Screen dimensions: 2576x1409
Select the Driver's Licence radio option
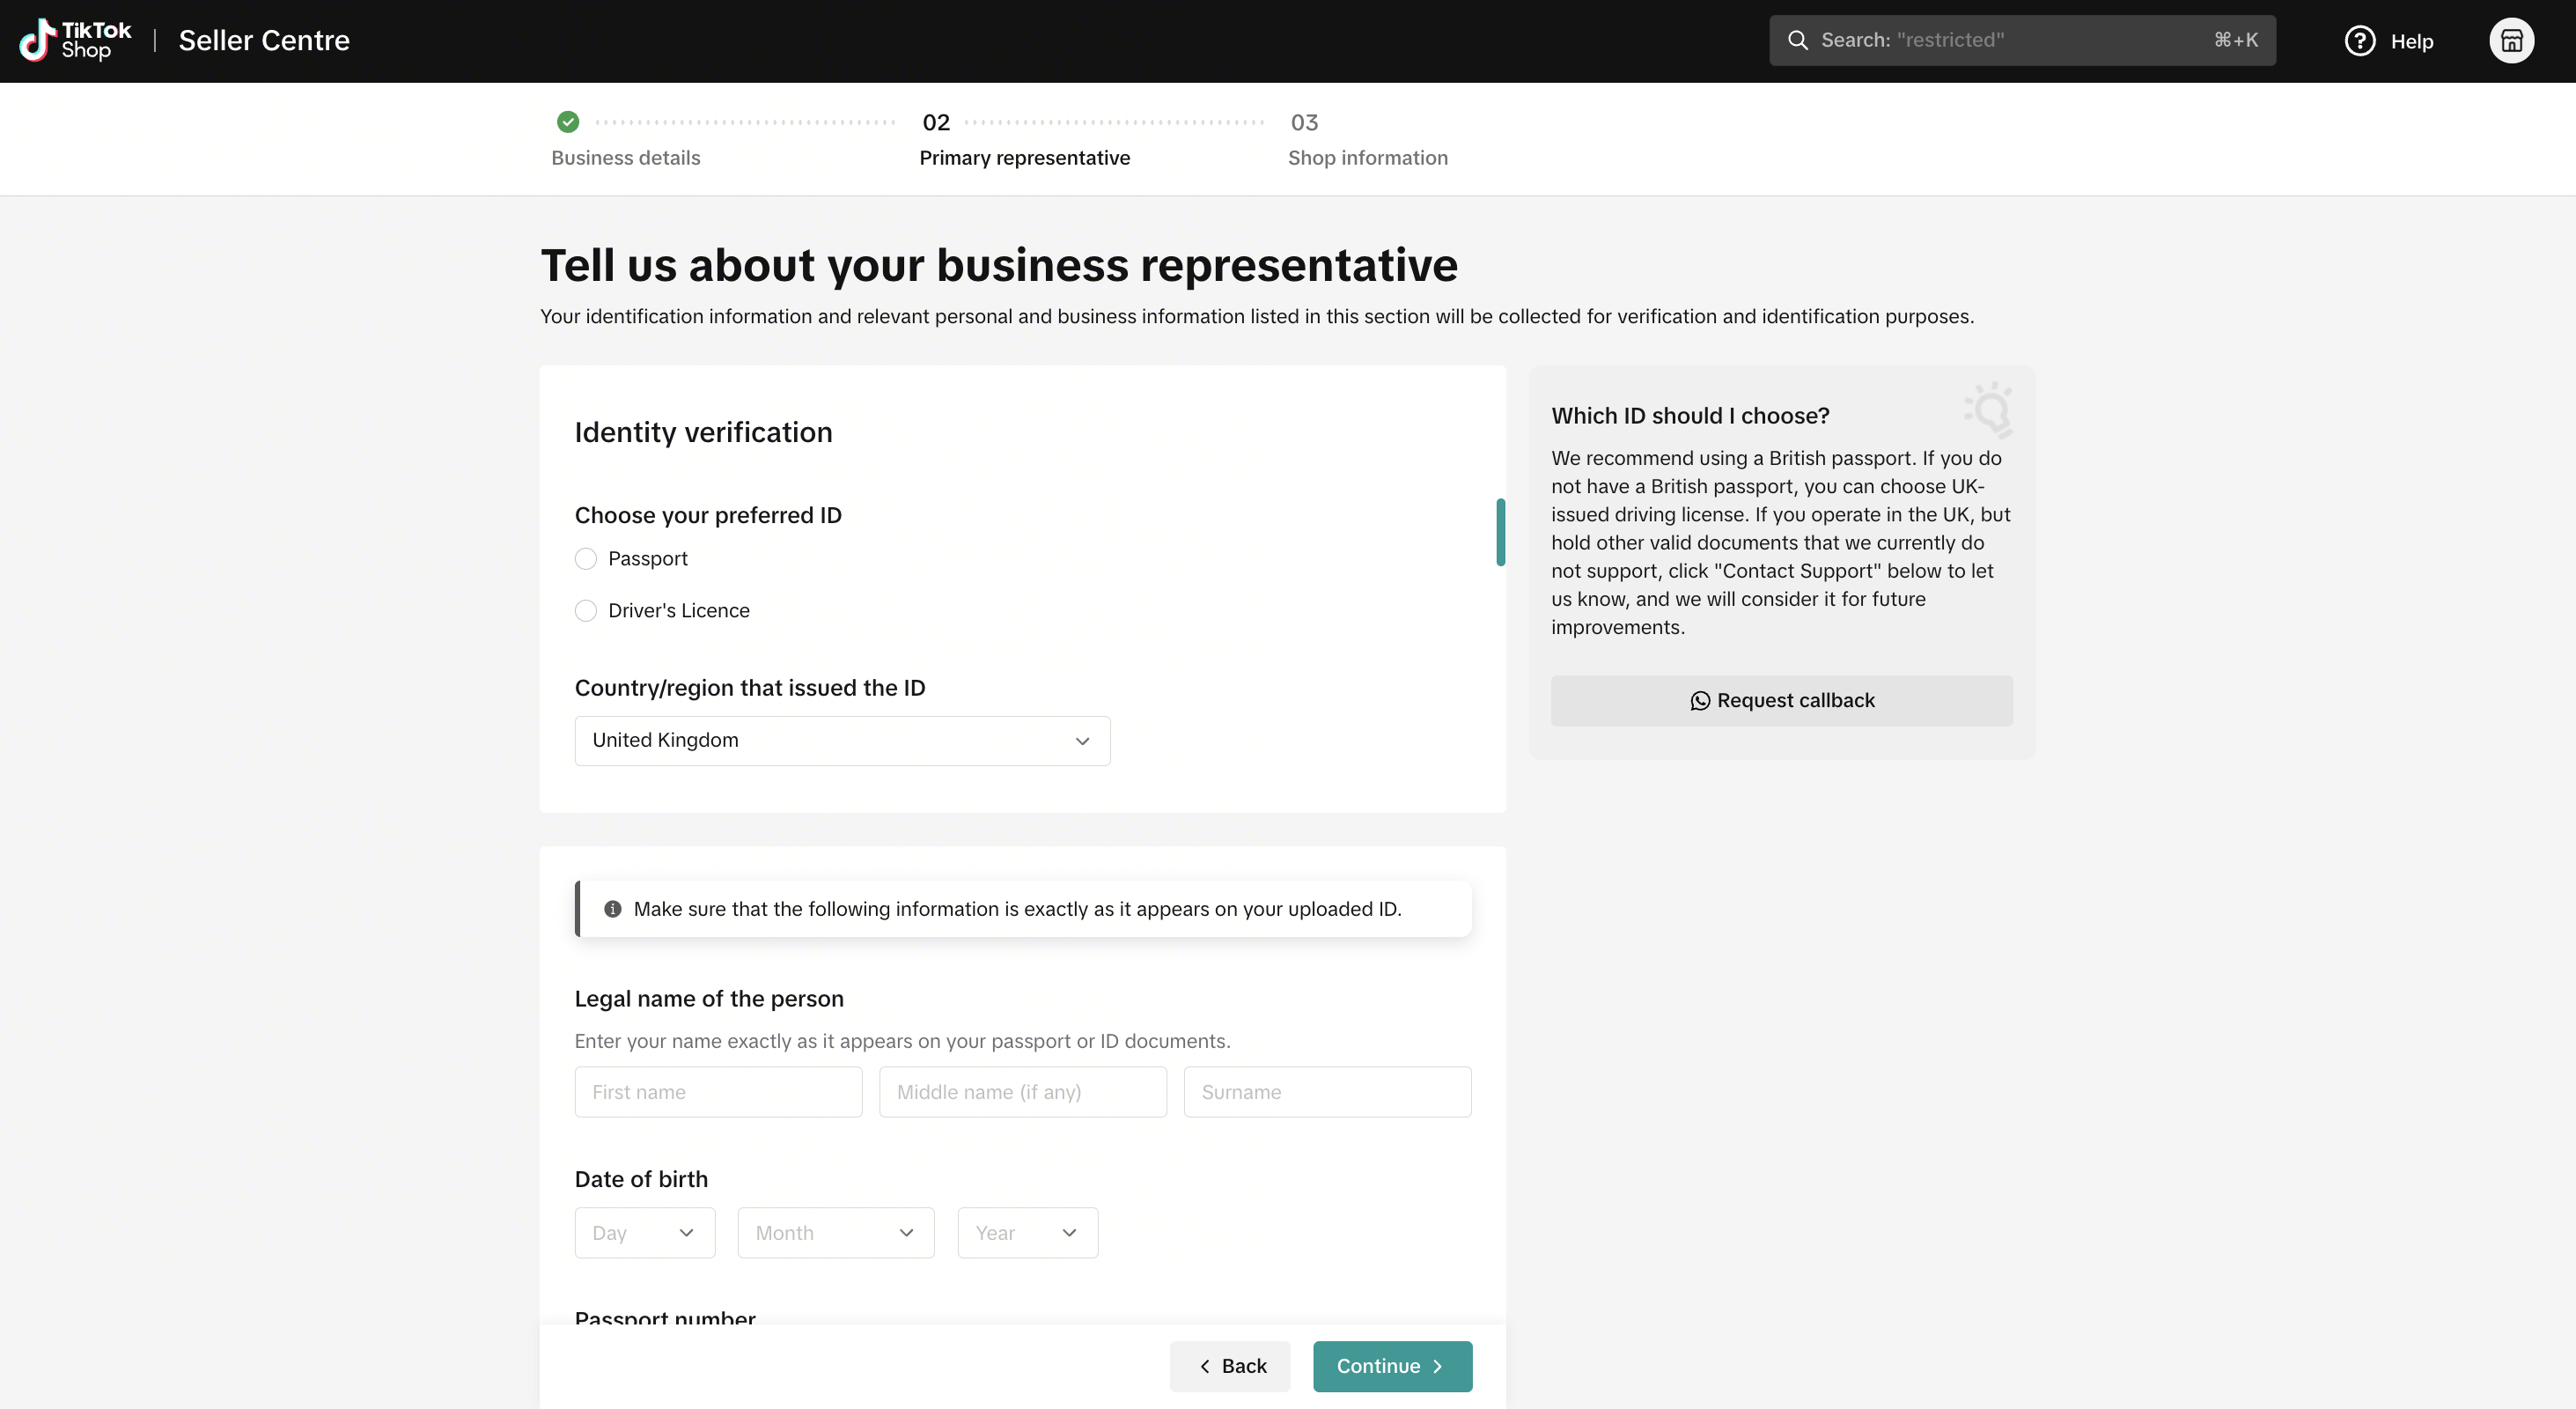pyautogui.click(x=586, y=611)
